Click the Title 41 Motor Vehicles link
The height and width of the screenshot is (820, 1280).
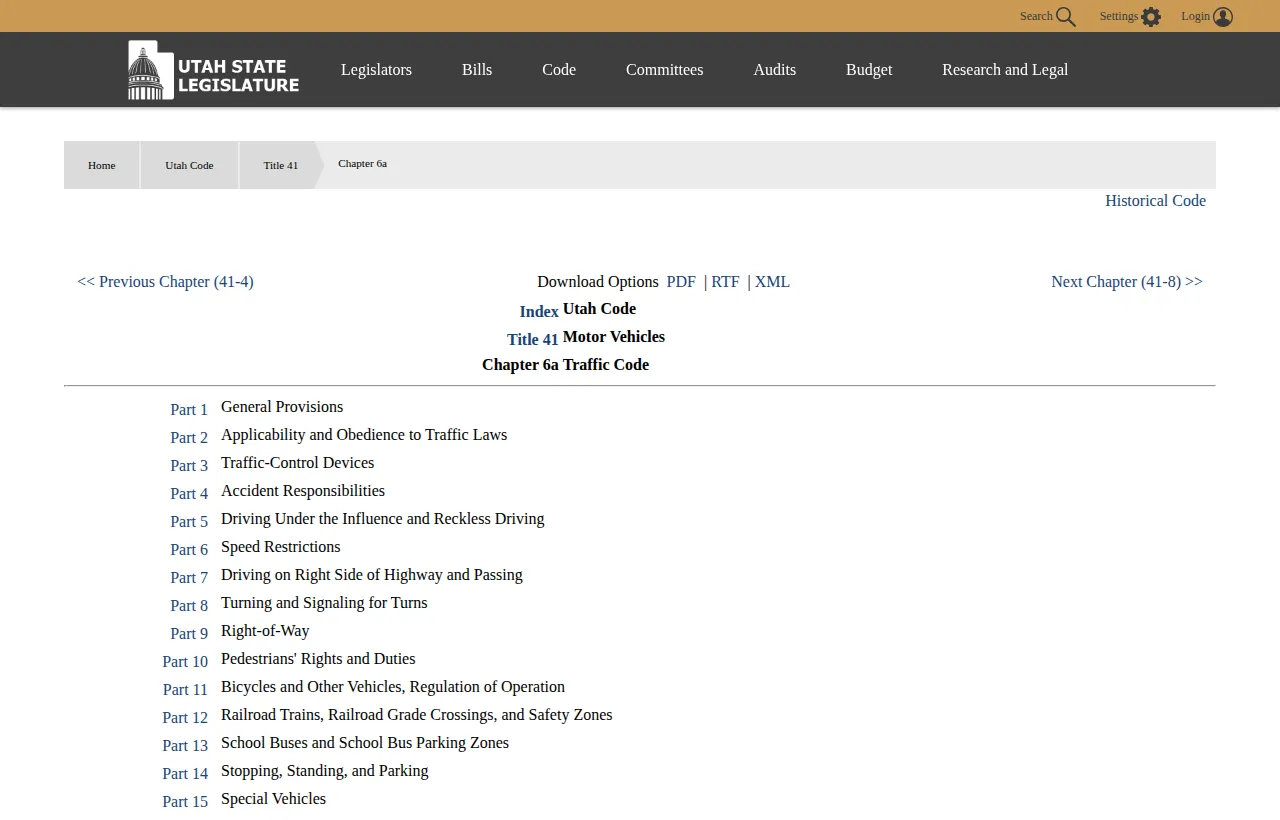[532, 339]
